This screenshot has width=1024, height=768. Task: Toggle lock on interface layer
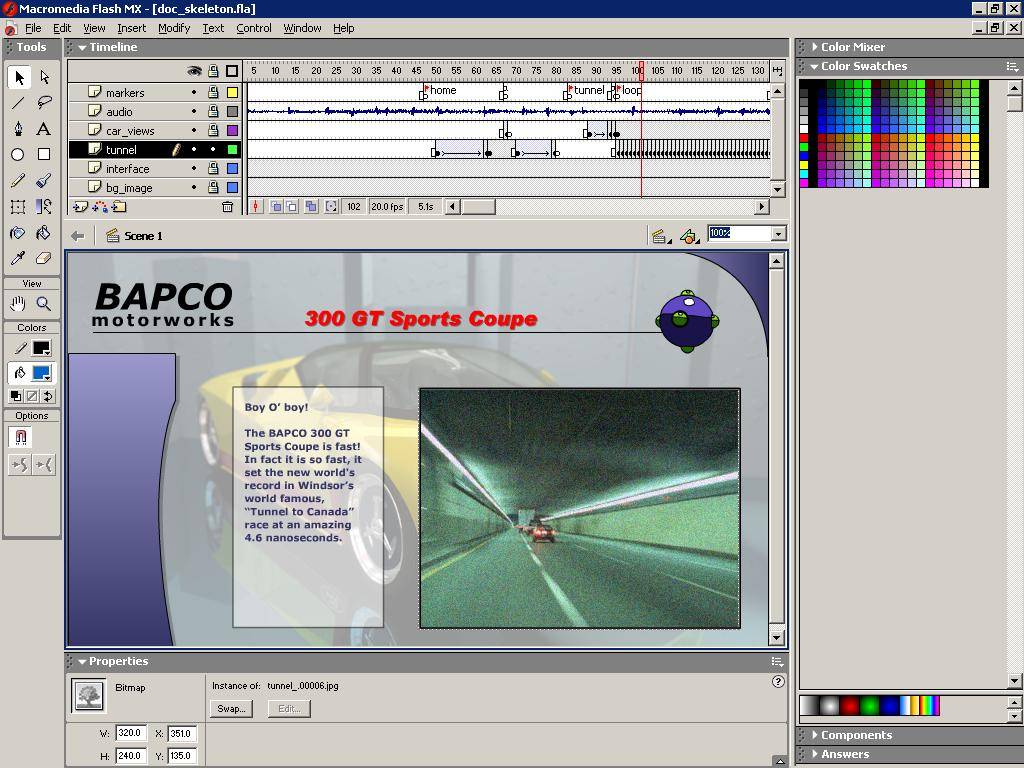pyautogui.click(x=213, y=168)
